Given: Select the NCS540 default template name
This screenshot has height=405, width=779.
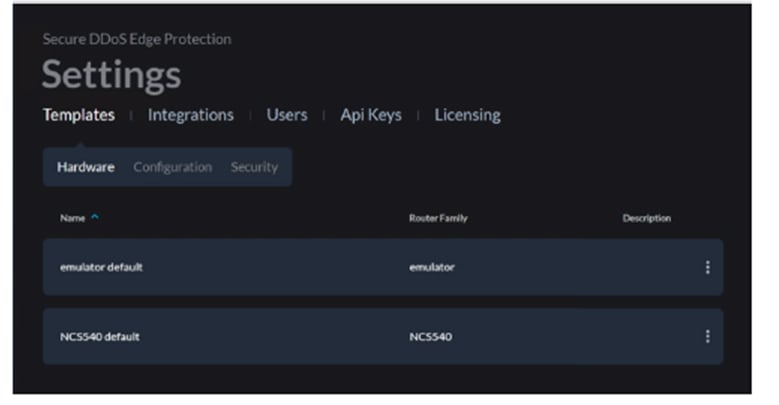Looking at the screenshot, I should [99, 336].
